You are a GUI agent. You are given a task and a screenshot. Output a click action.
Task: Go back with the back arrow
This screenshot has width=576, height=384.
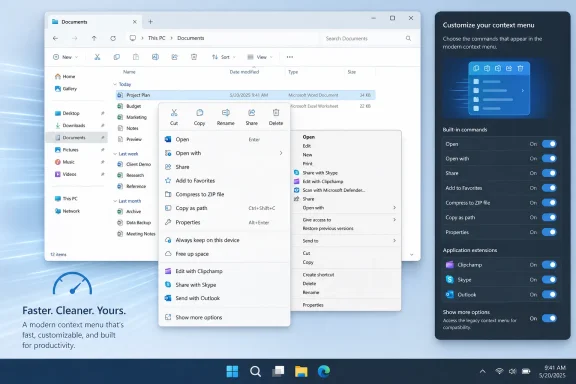point(55,38)
